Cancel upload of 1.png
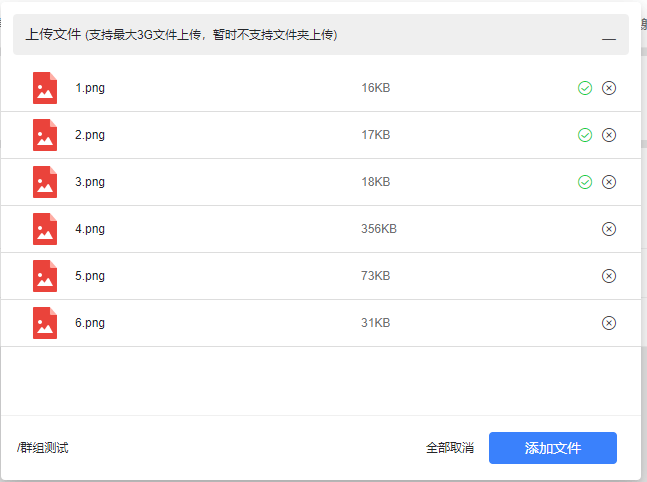This screenshot has width=647, height=482. [x=609, y=88]
